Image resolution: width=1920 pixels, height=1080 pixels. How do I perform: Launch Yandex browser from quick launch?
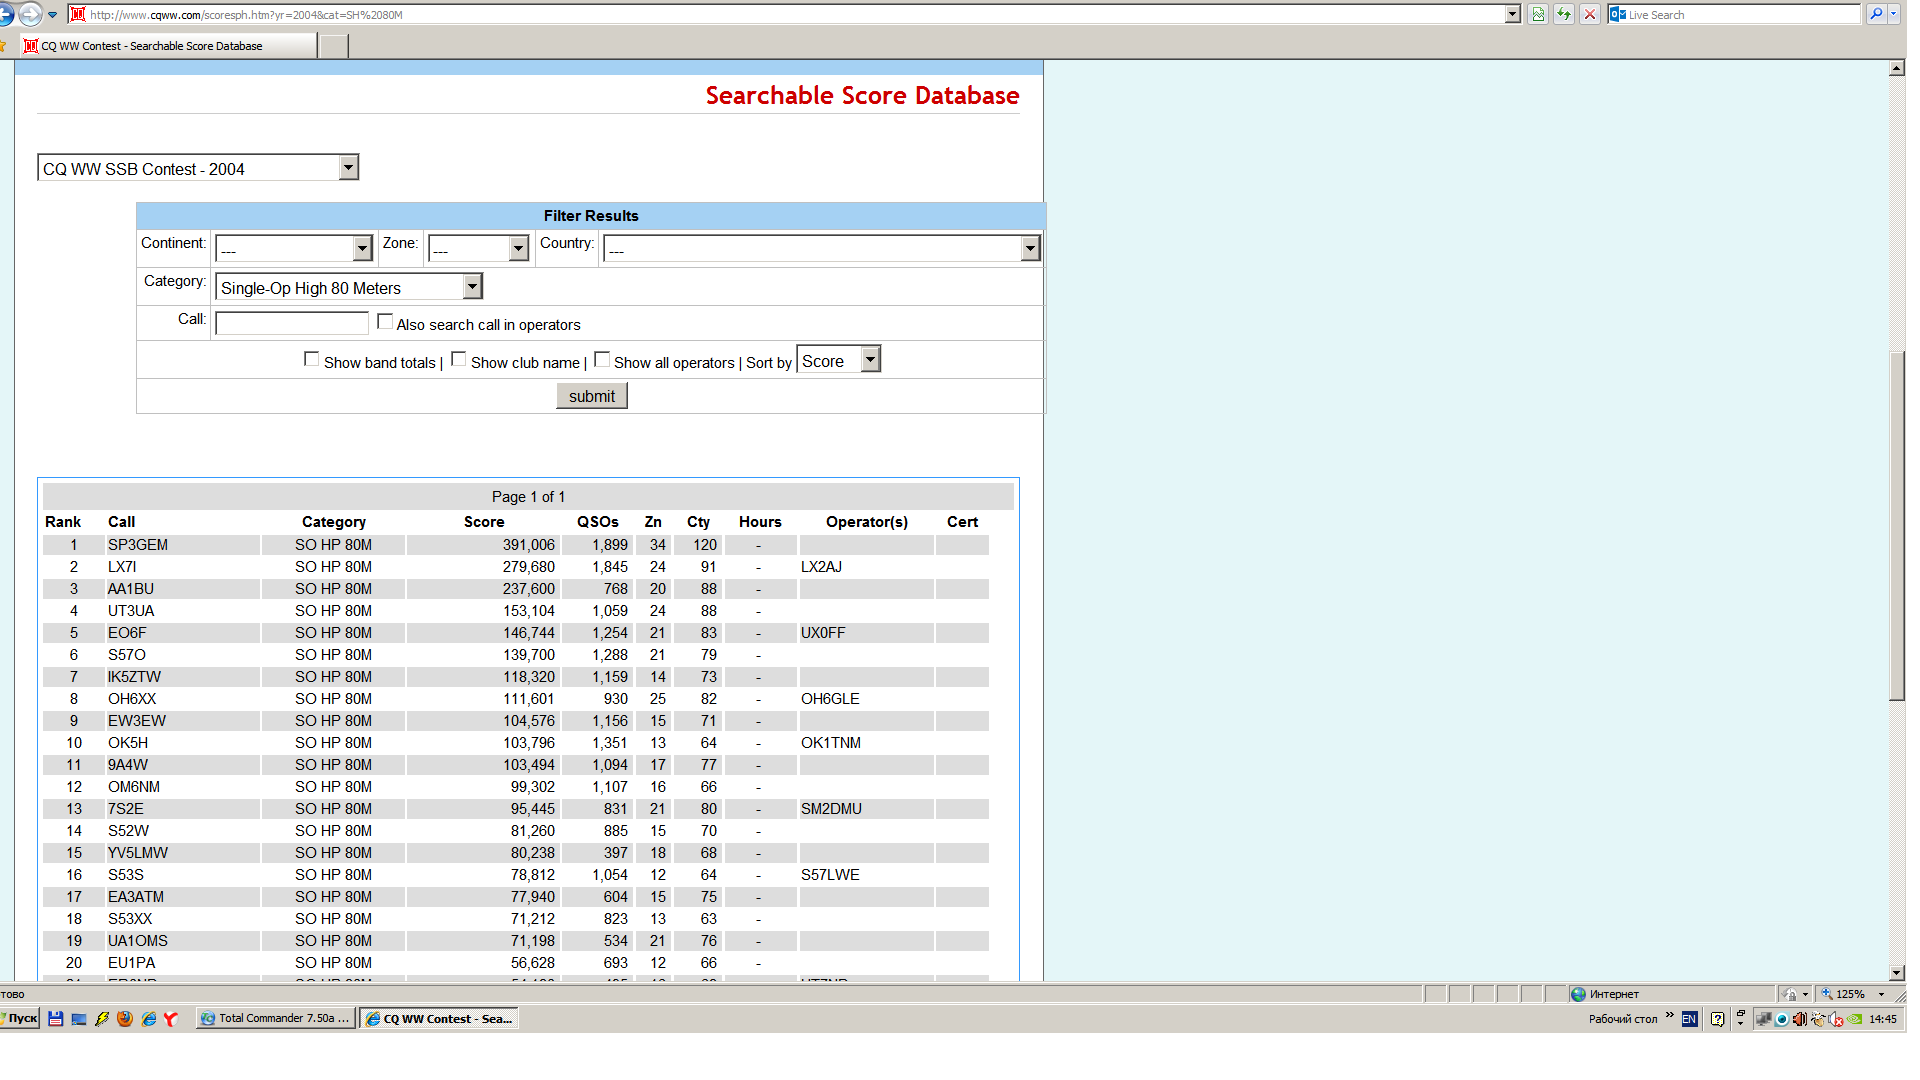click(171, 1019)
